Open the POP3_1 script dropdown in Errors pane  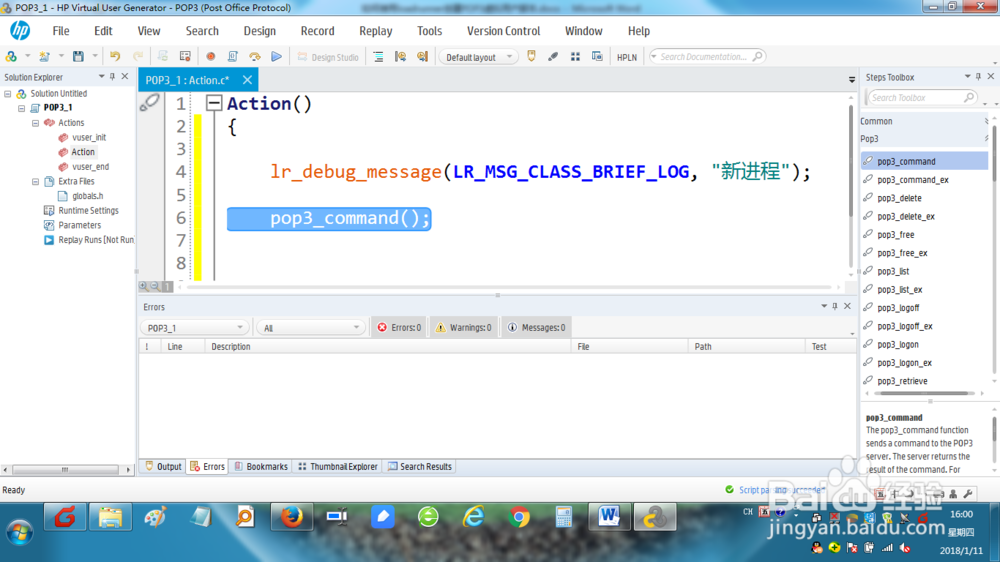pos(195,328)
